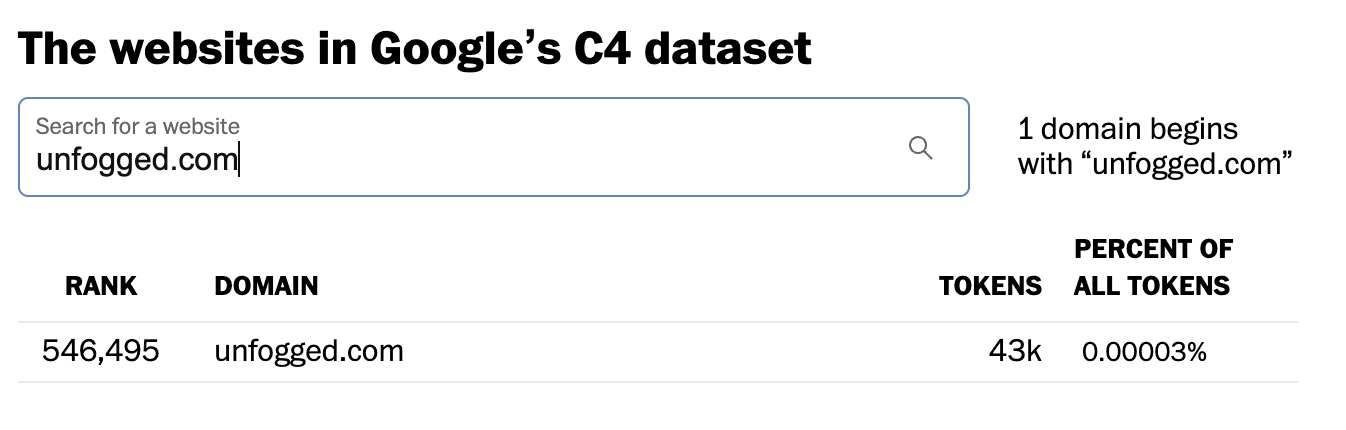Focus the website search input field
Image resolution: width=1346 pixels, height=430 pixels.
pos(494,147)
